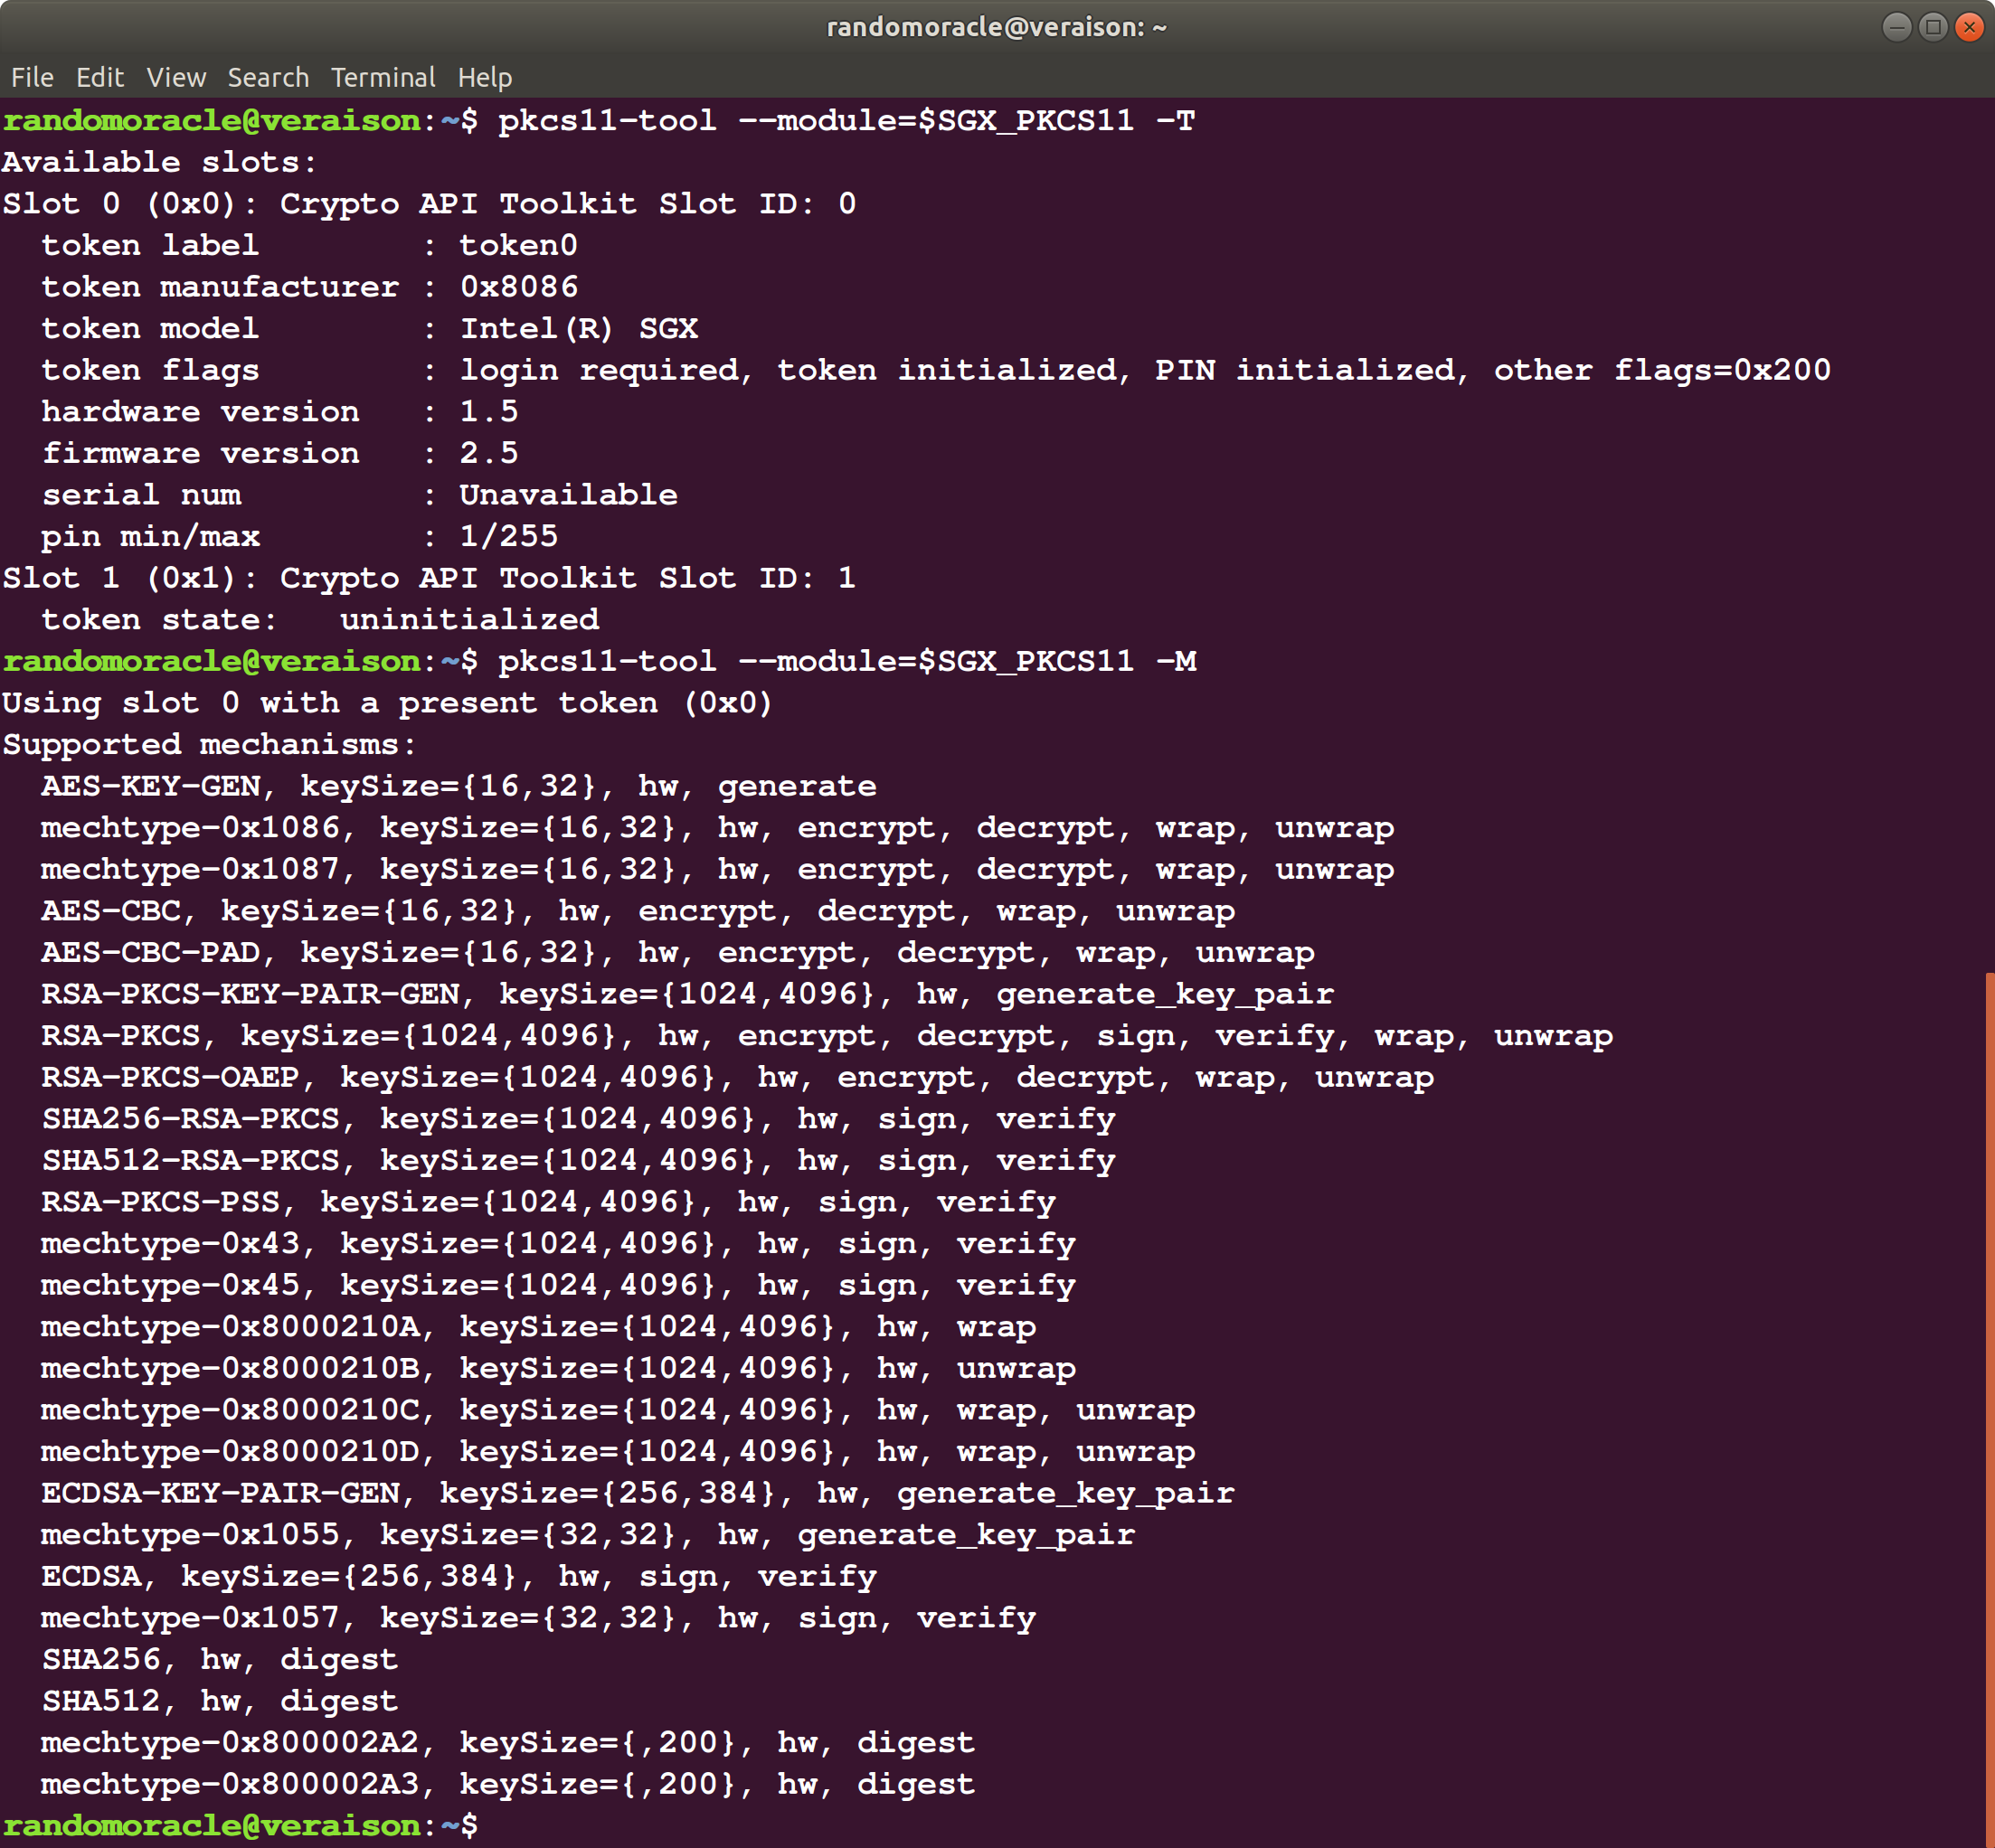Open the Help menu
Image resolution: width=1995 pixels, height=1848 pixels.
click(485, 77)
